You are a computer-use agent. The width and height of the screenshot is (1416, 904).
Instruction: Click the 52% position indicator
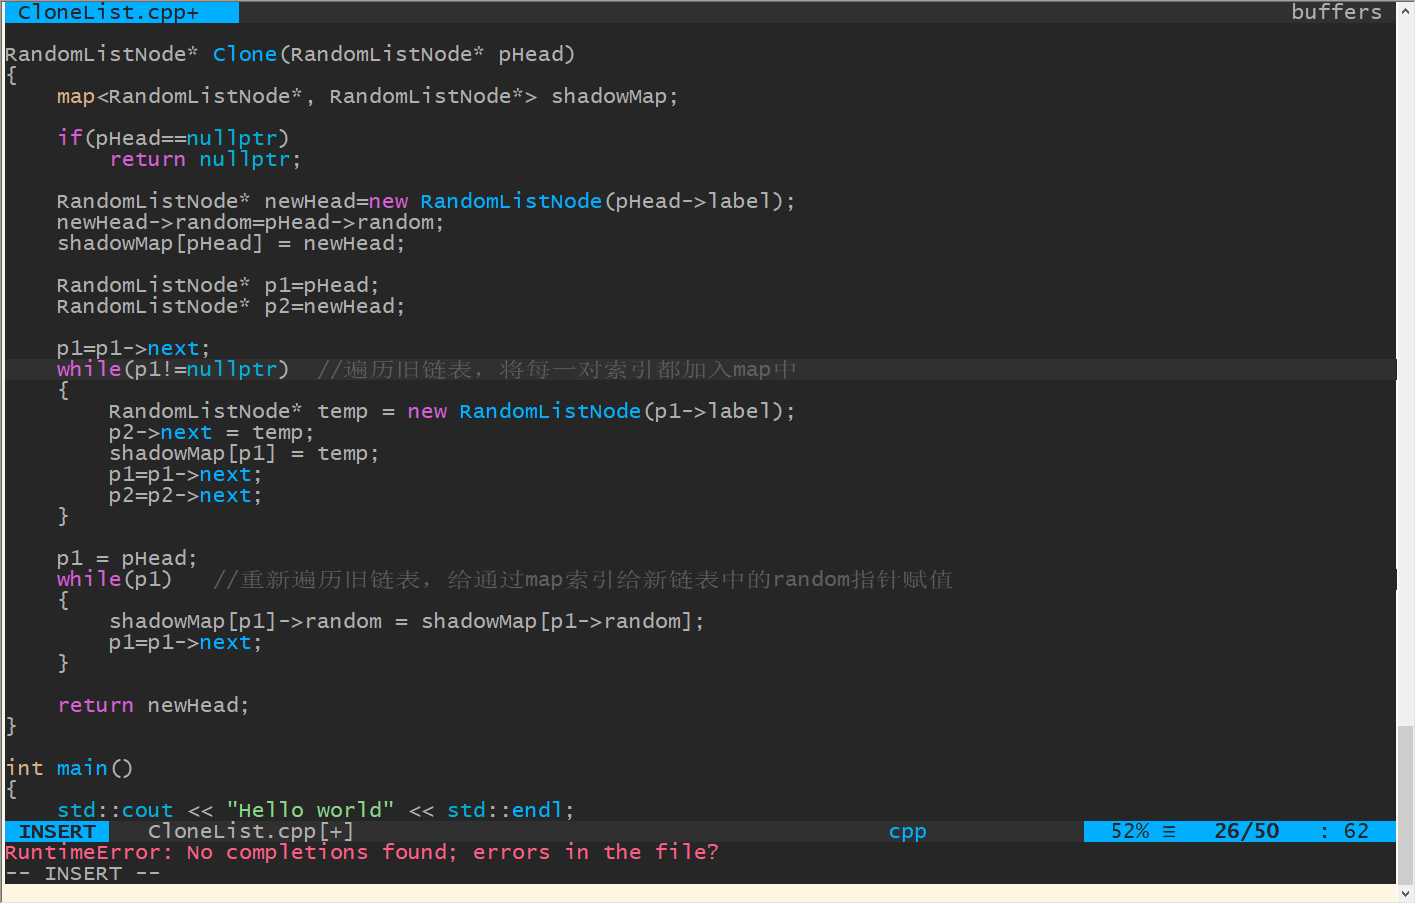coord(1130,831)
